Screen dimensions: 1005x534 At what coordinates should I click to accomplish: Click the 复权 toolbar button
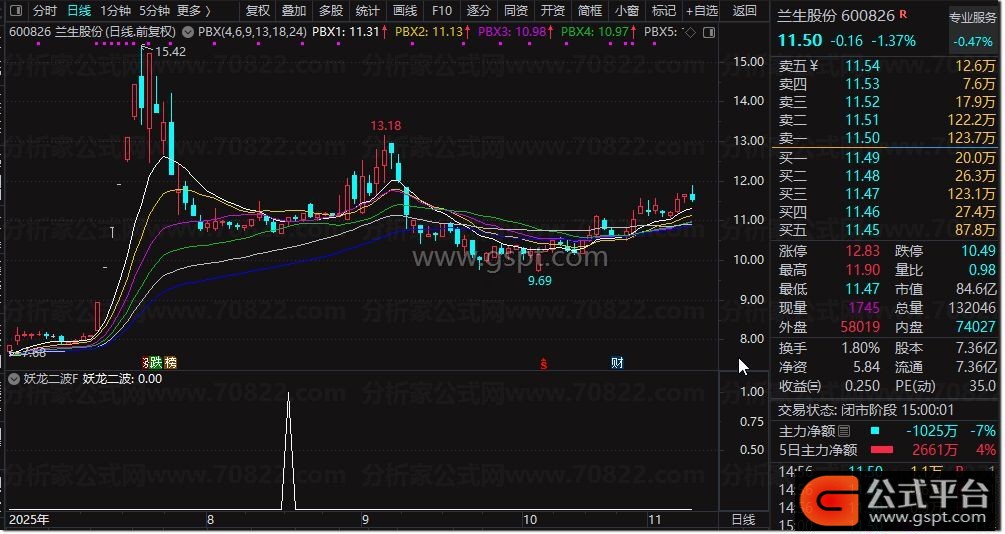[258, 10]
